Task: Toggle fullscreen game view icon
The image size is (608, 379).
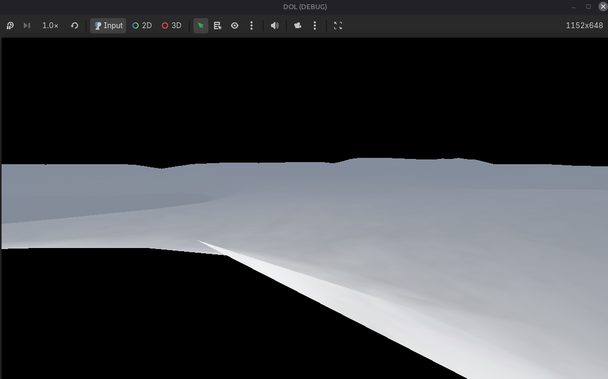Action: pyautogui.click(x=338, y=26)
